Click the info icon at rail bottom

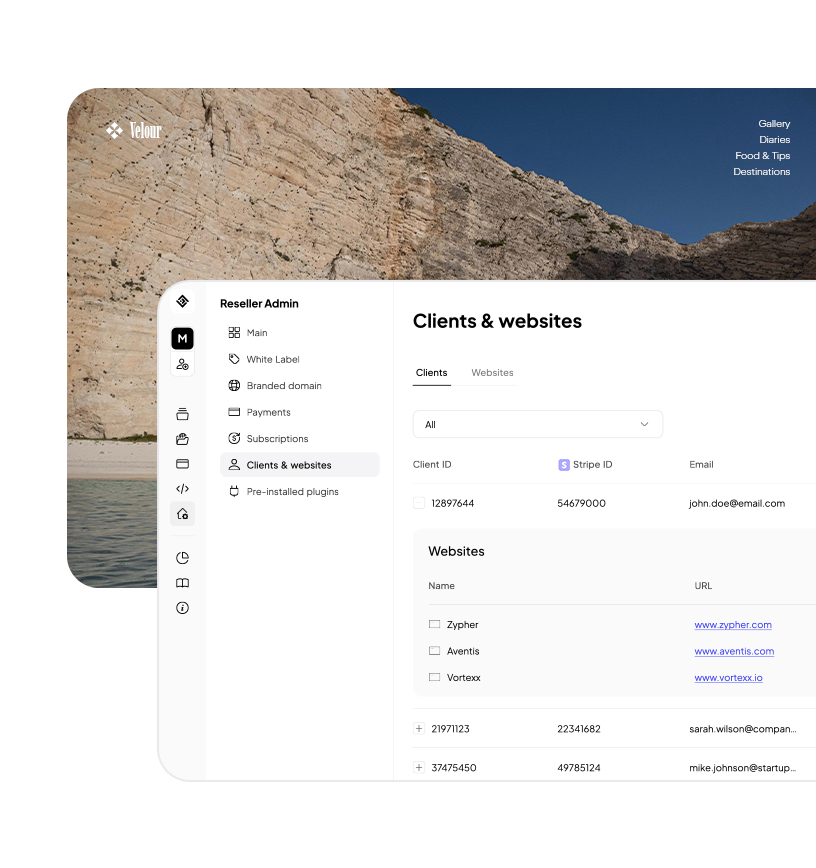point(182,607)
